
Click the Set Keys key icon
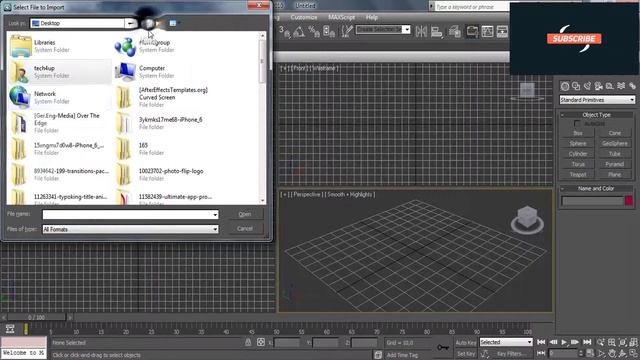443,347
